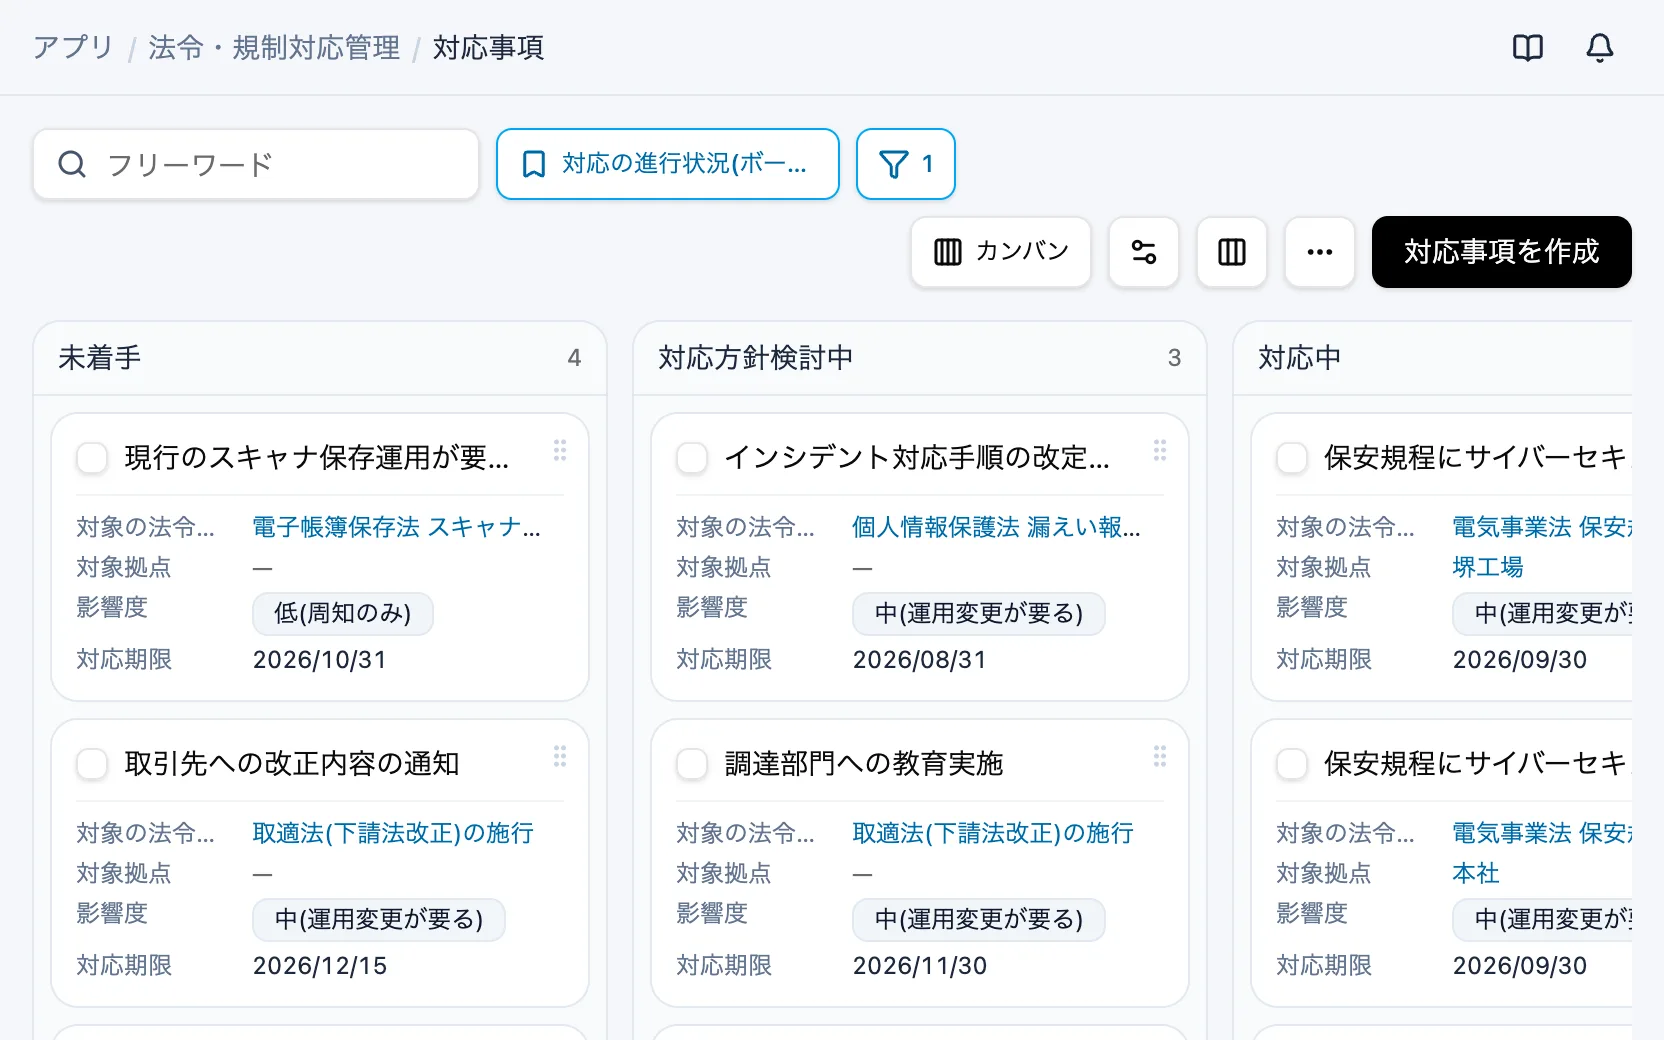Open the display settings sliders icon
The height and width of the screenshot is (1040, 1664).
pyautogui.click(x=1143, y=252)
